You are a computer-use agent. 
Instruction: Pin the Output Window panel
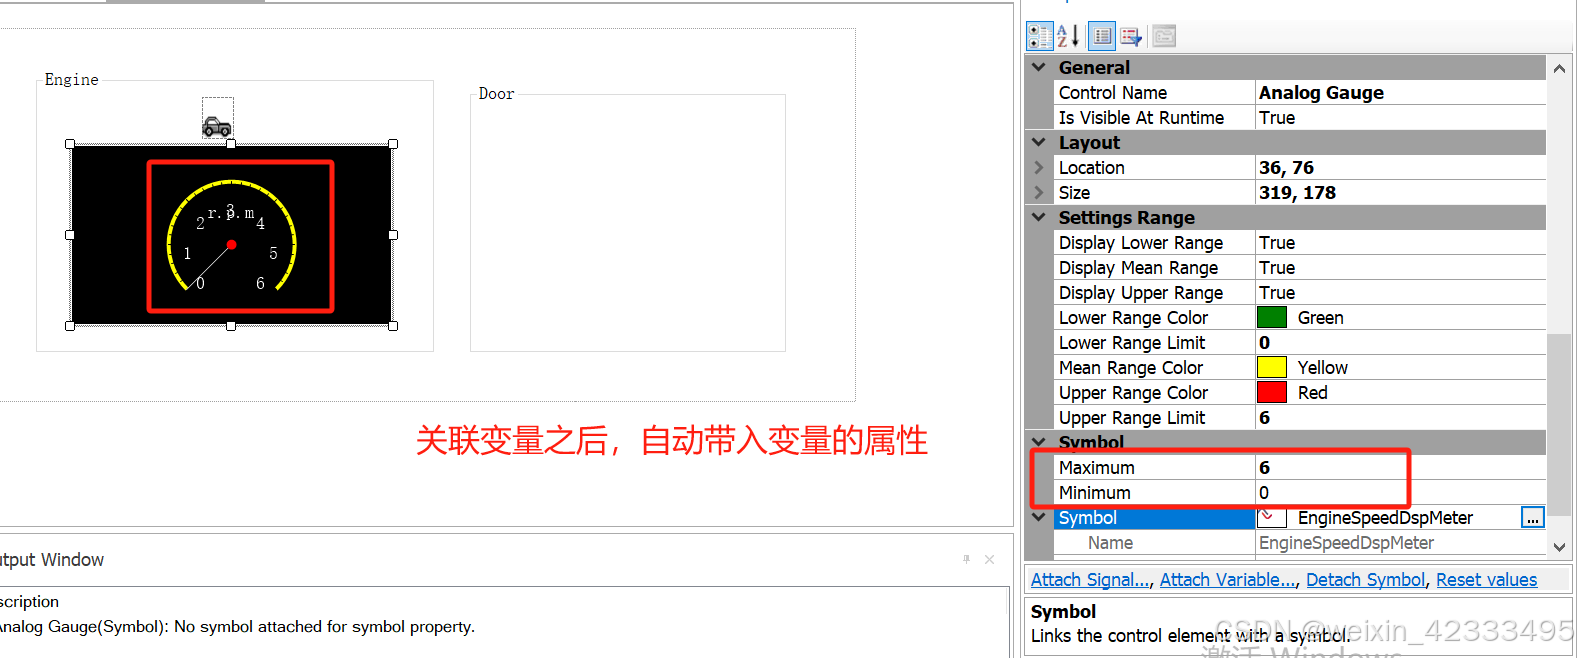(x=966, y=559)
